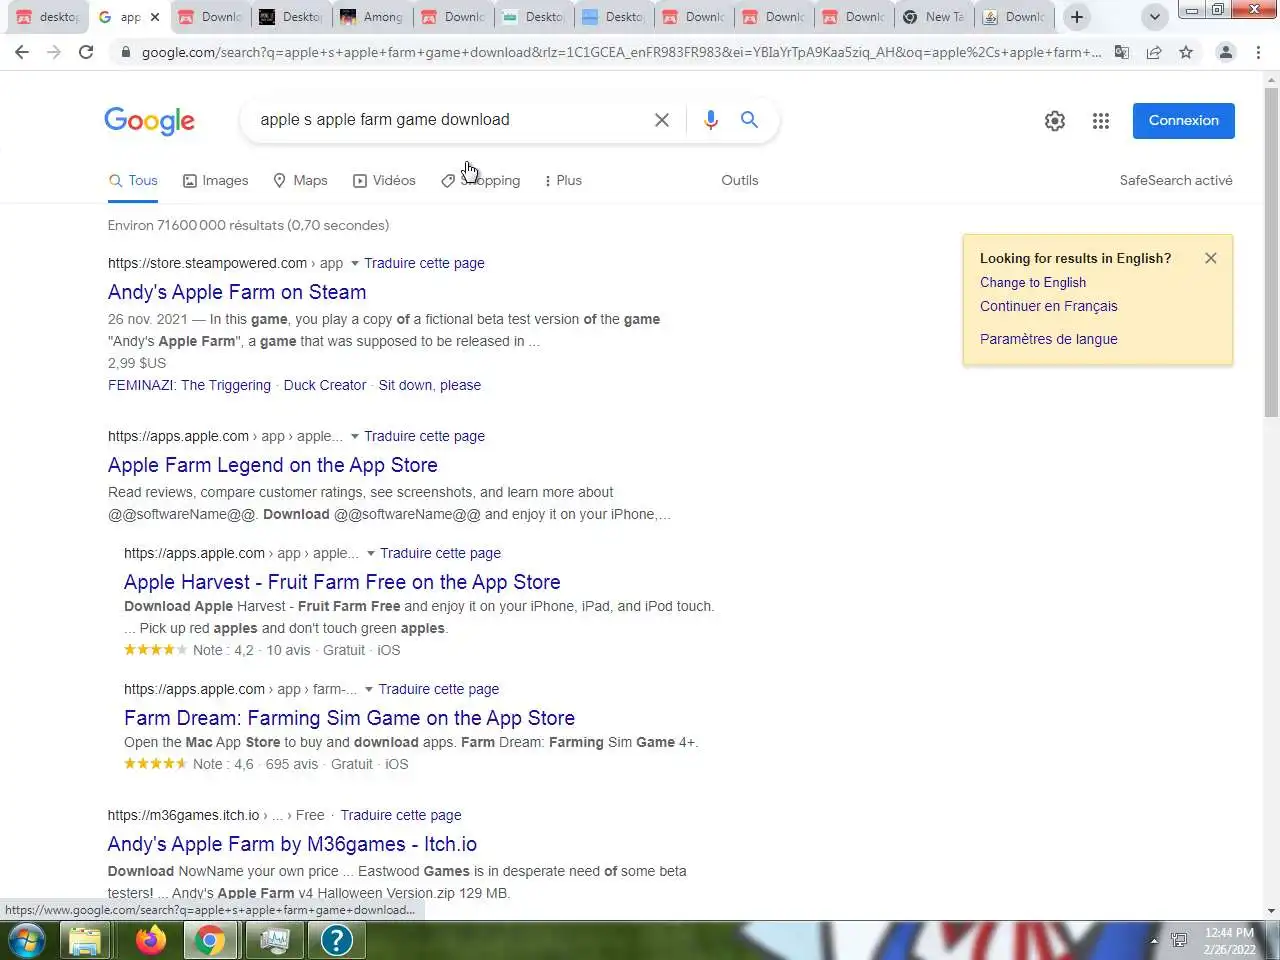Click the Chrome taskbar icon
Screen dimensions: 1280x960
pos(210,940)
